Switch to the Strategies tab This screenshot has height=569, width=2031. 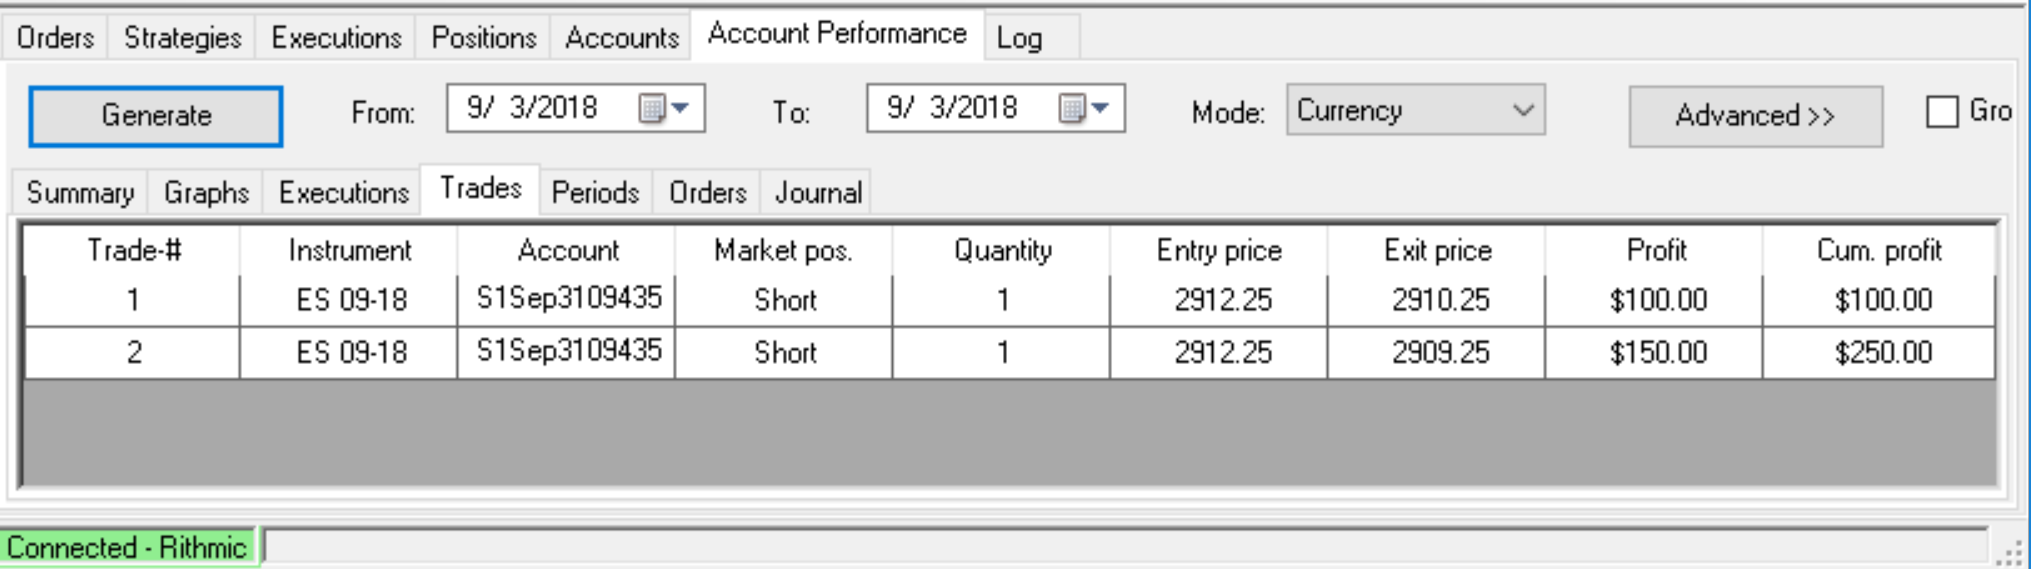point(182,38)
